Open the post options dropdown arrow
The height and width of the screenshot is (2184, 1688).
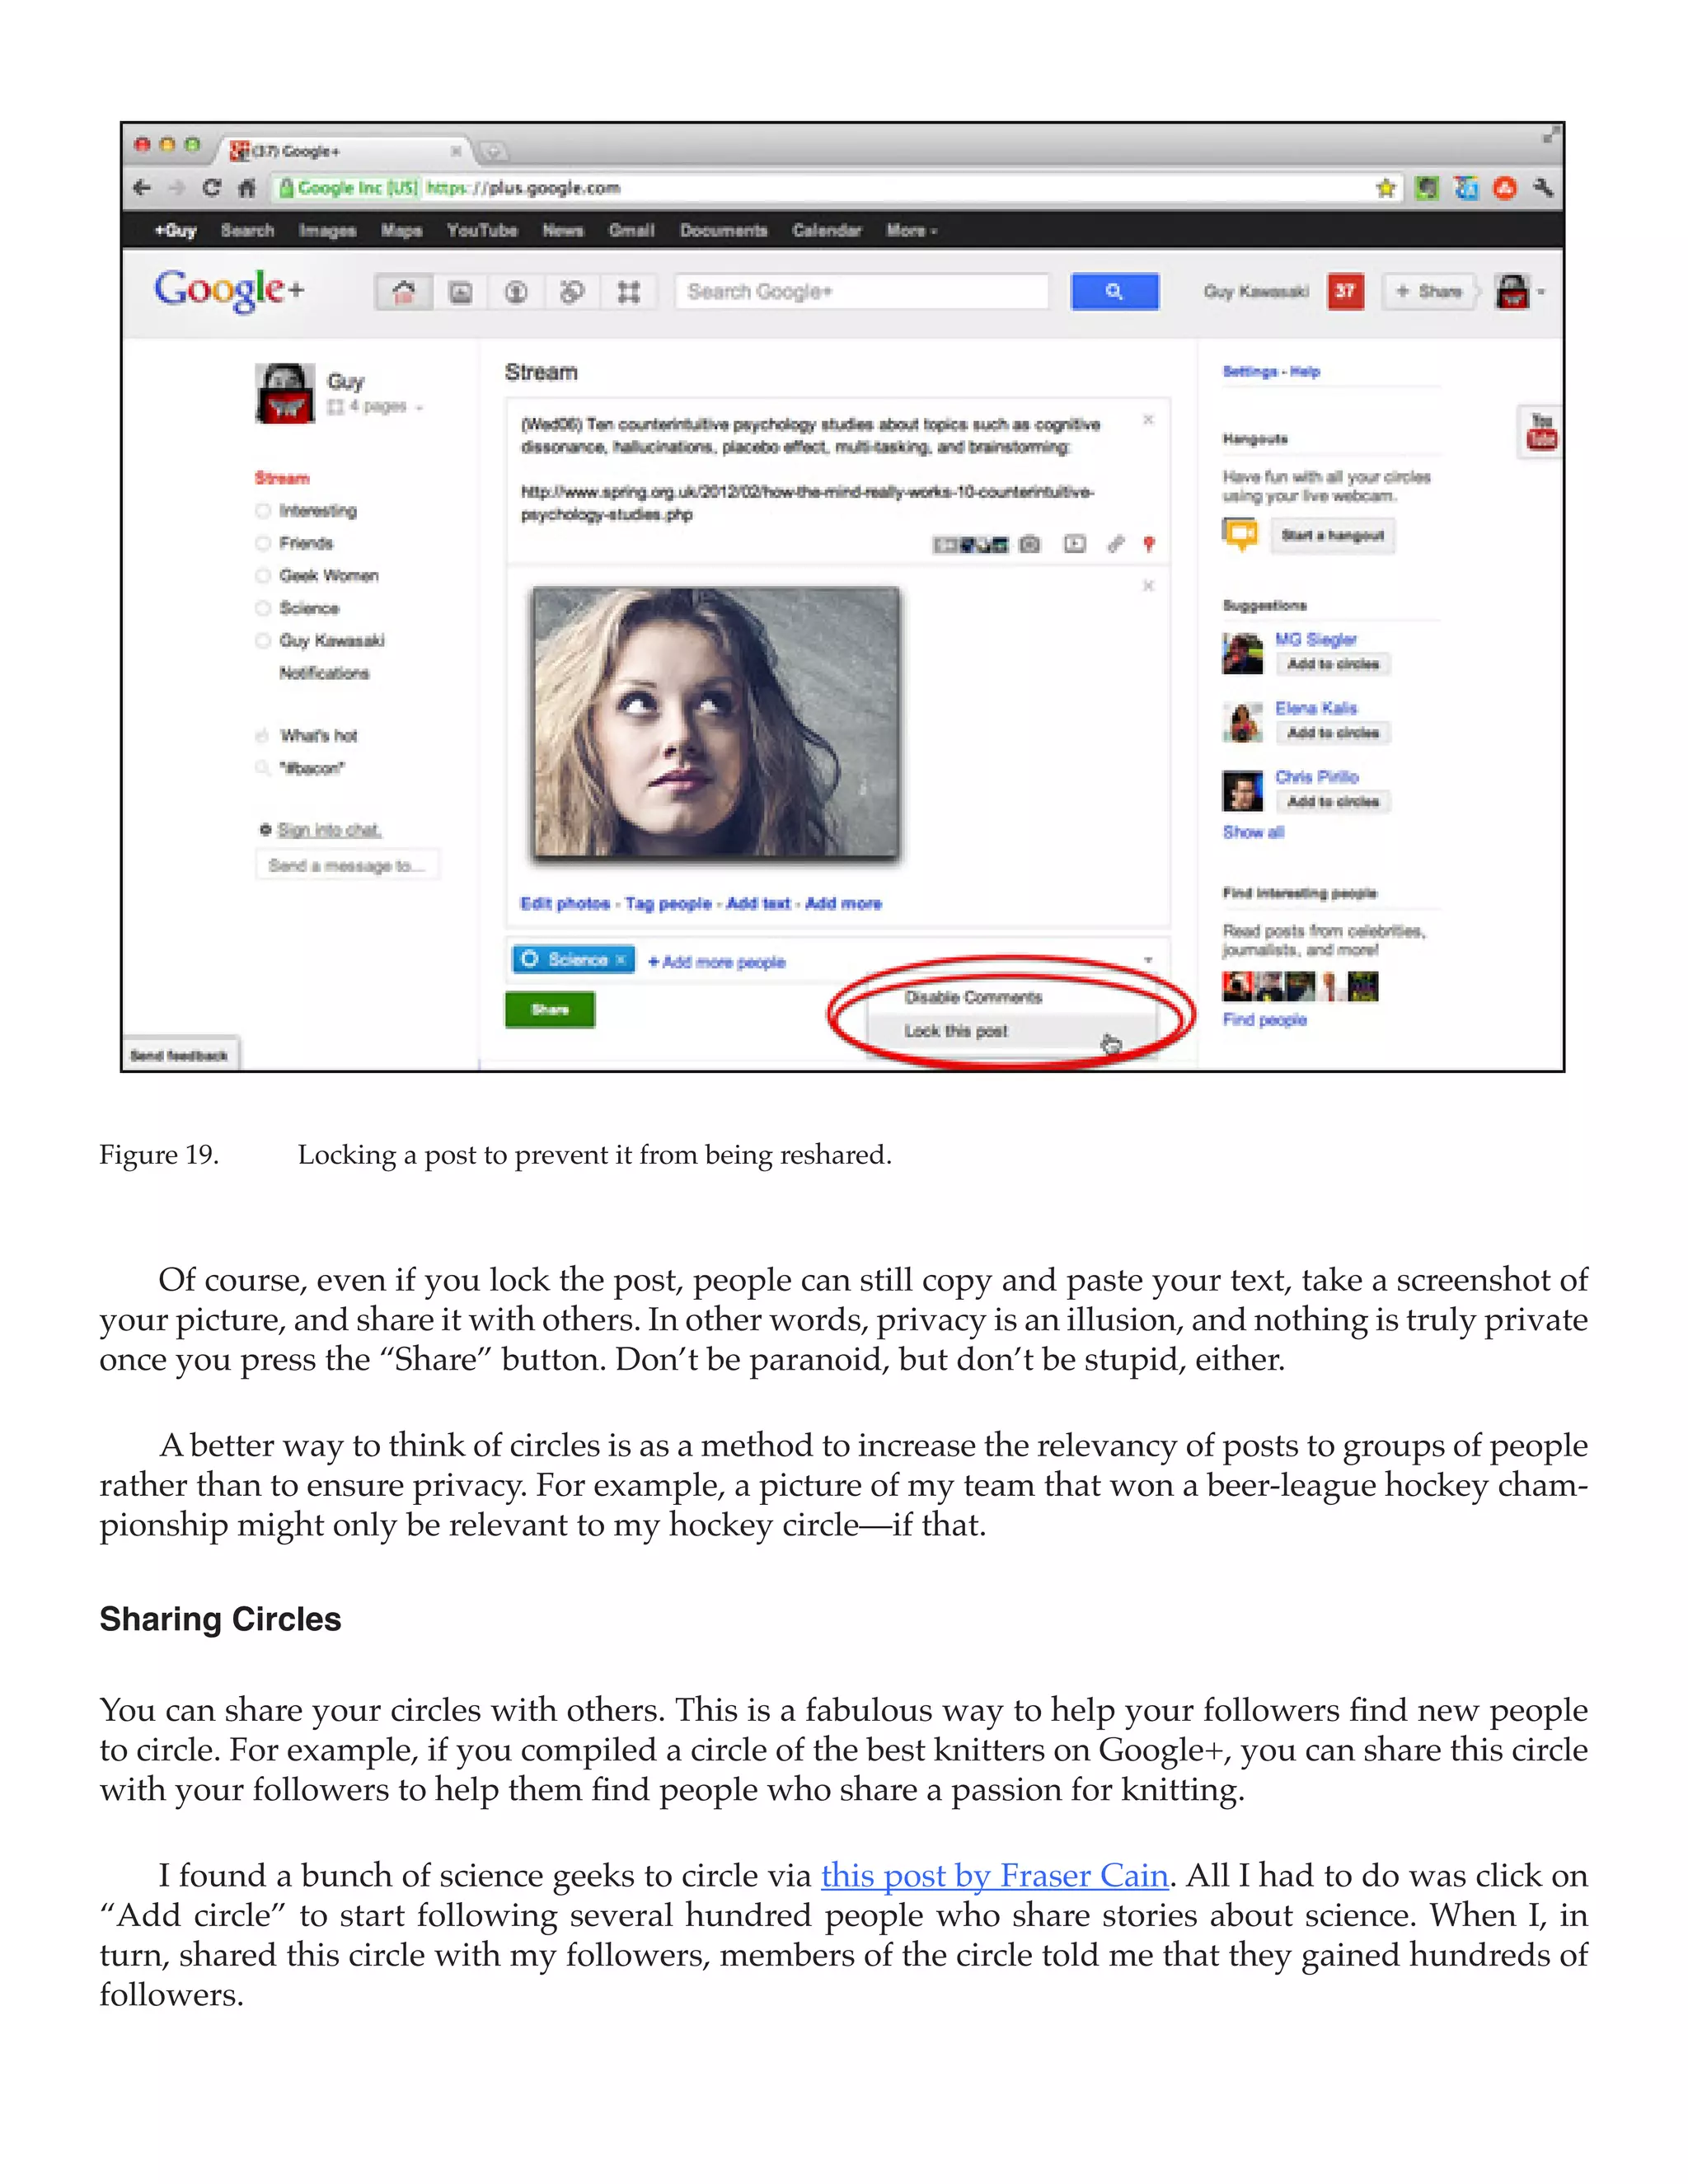pyautogui.click(x=1148, y=960)
